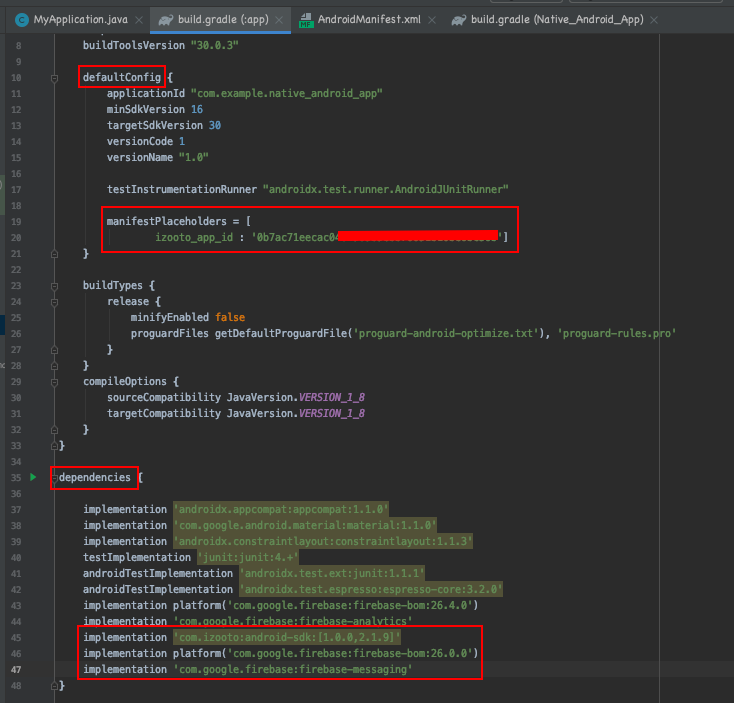Click the com.izooto:android-sdk dependency string

287,637
